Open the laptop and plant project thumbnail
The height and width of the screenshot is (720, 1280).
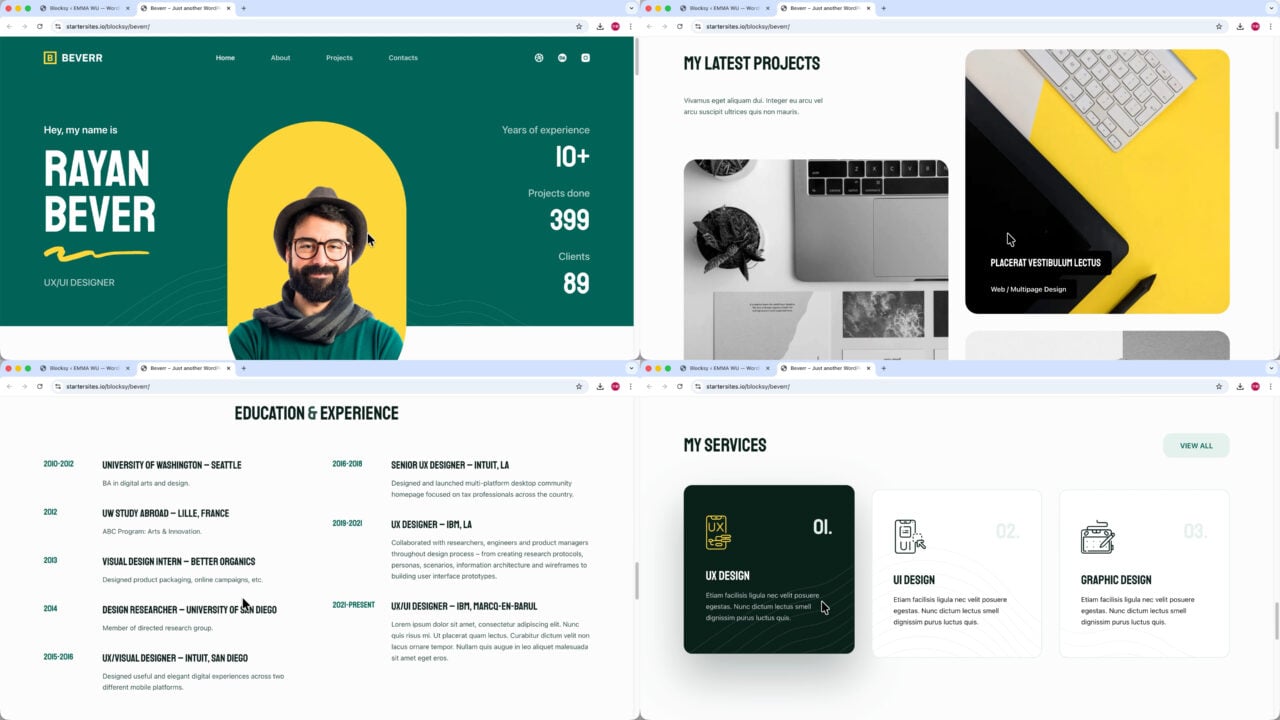[816, 259]
